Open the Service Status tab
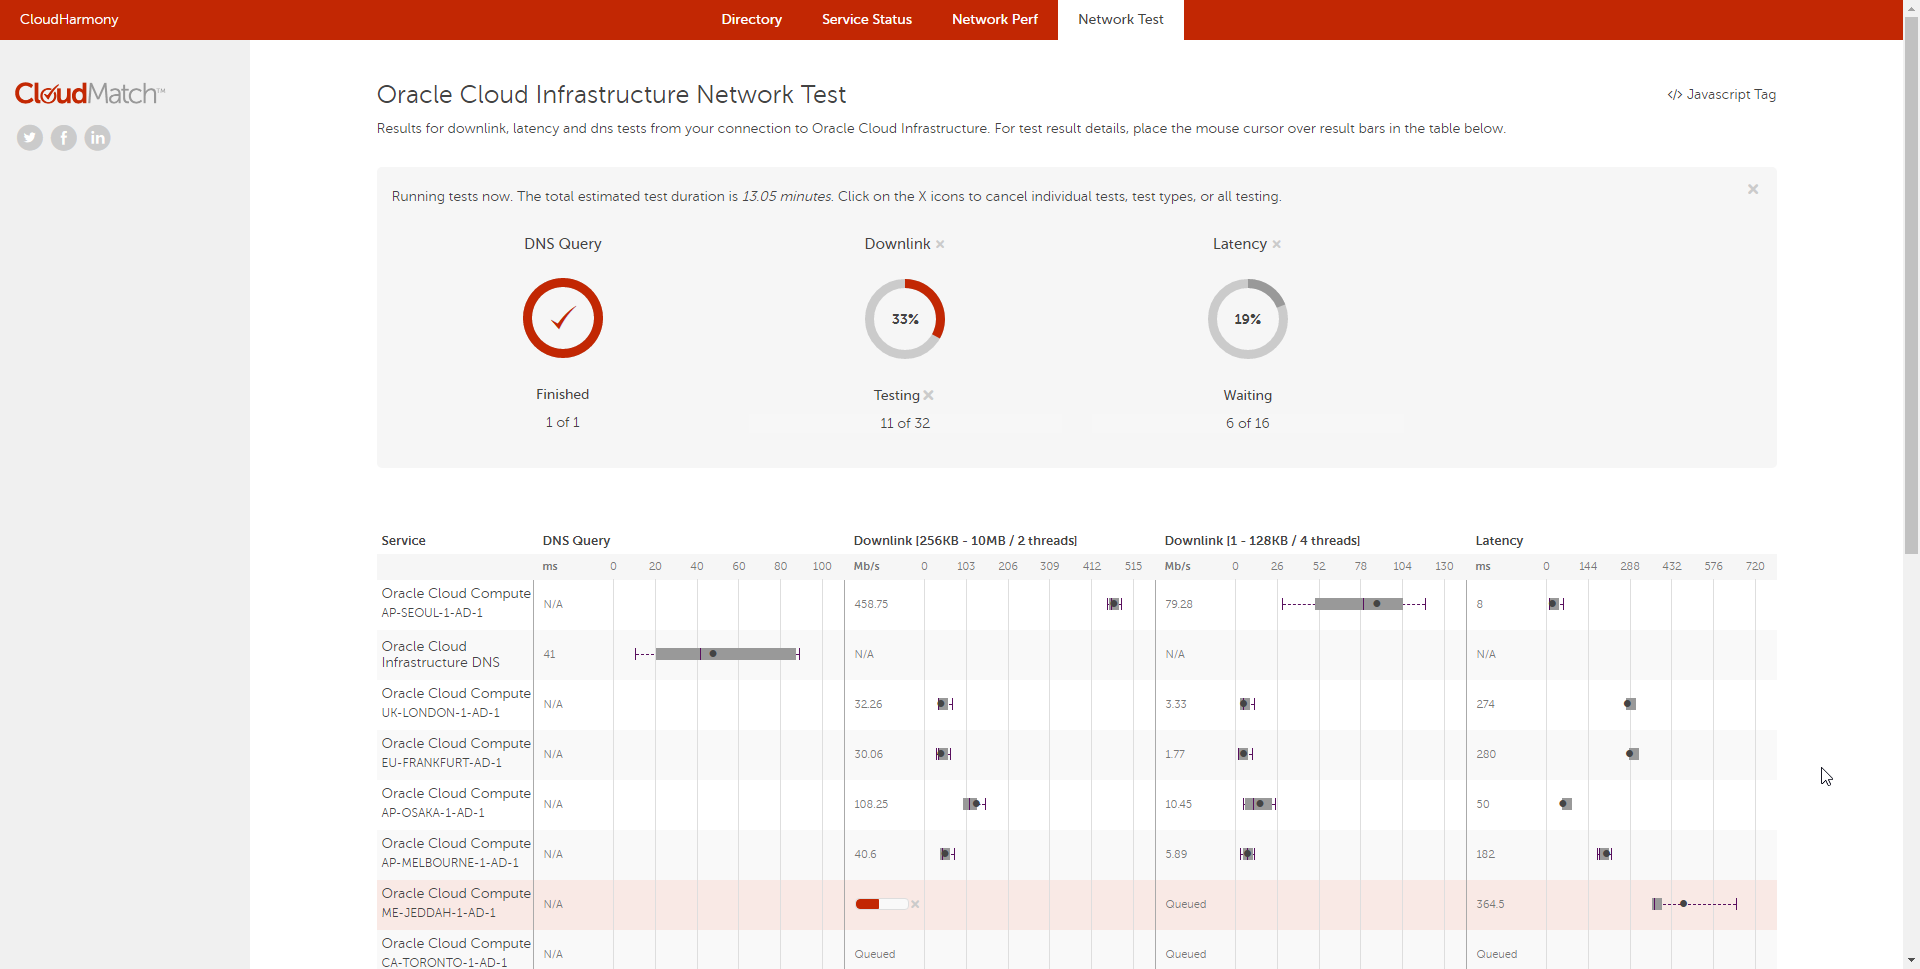 867,19
